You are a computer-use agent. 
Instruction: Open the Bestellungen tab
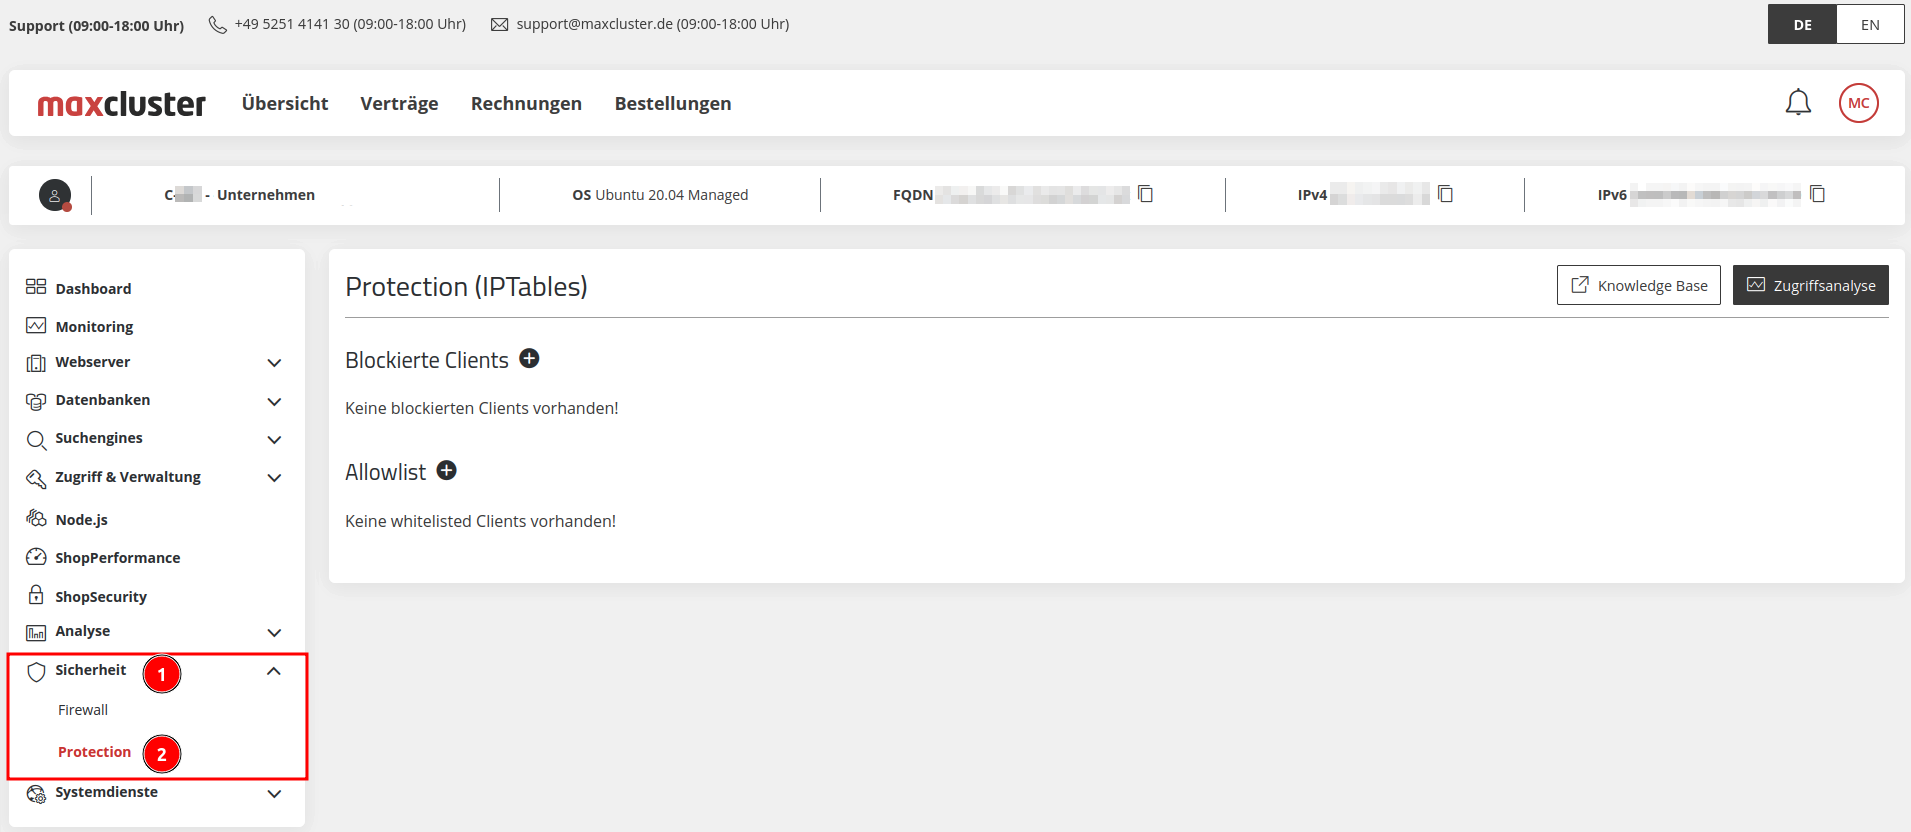click(673, 104)
